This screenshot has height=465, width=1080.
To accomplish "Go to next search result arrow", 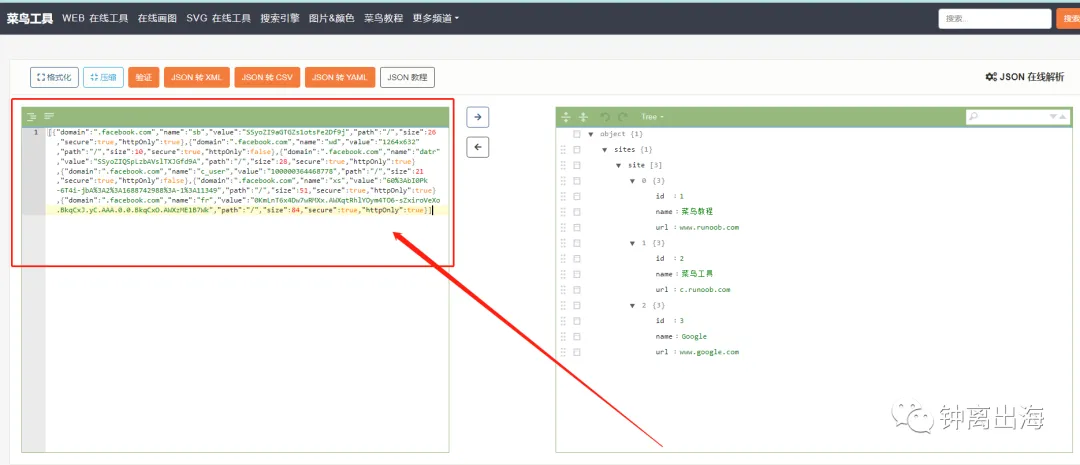I will pyautogui.click(x=1053, y=116).
